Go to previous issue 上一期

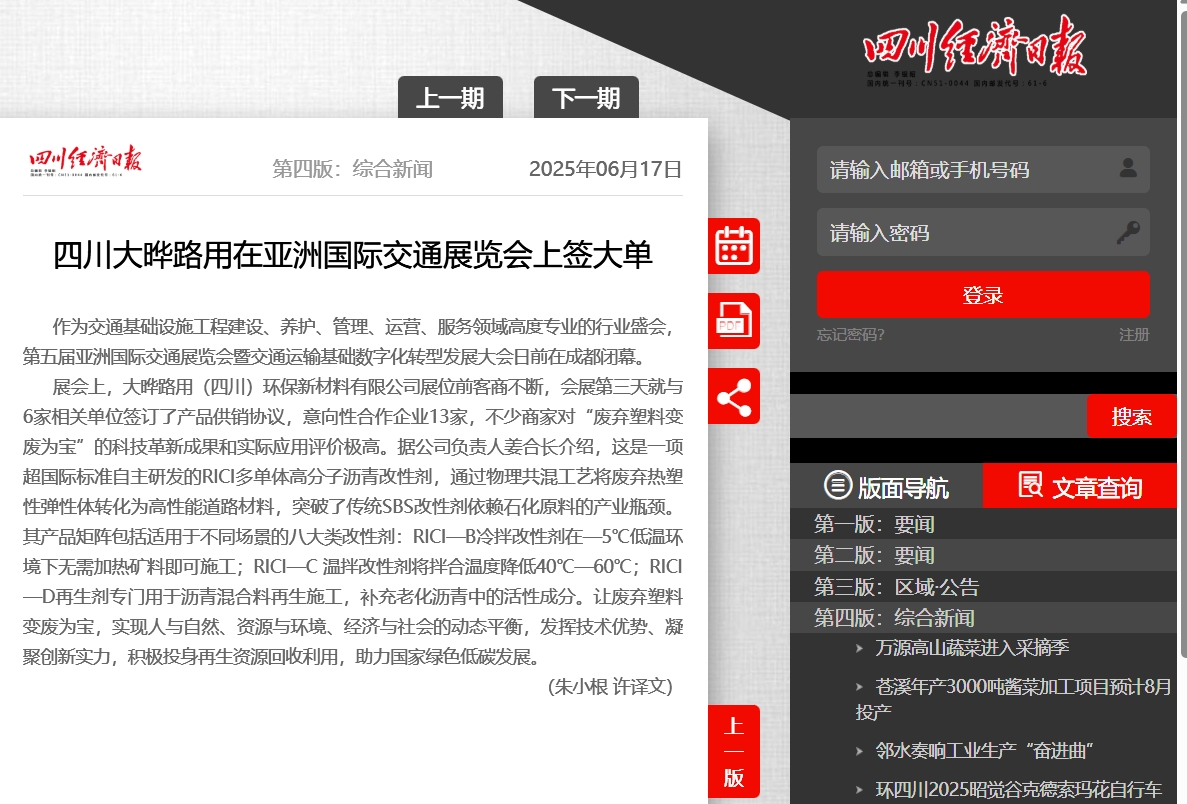450,98
